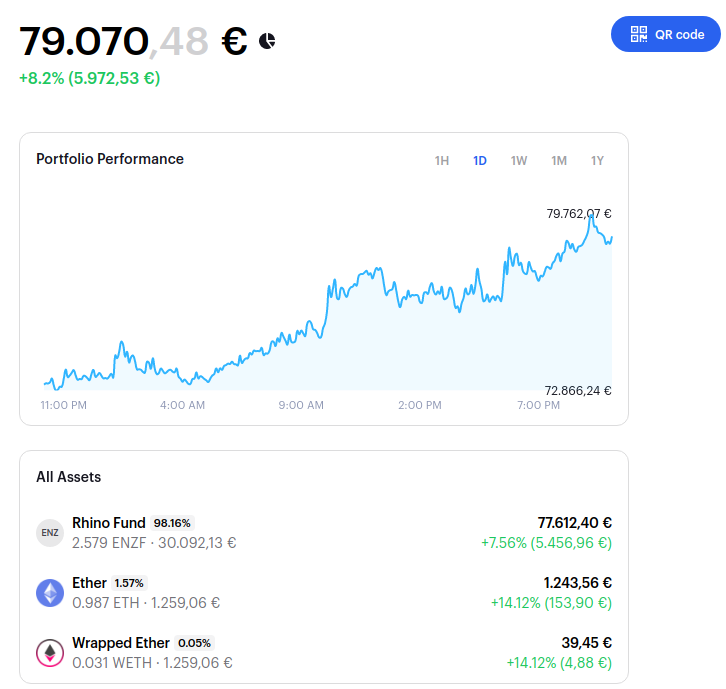Open the Wrapped Ether asset name
Screen dimensions: 726x689
[121, 643]
